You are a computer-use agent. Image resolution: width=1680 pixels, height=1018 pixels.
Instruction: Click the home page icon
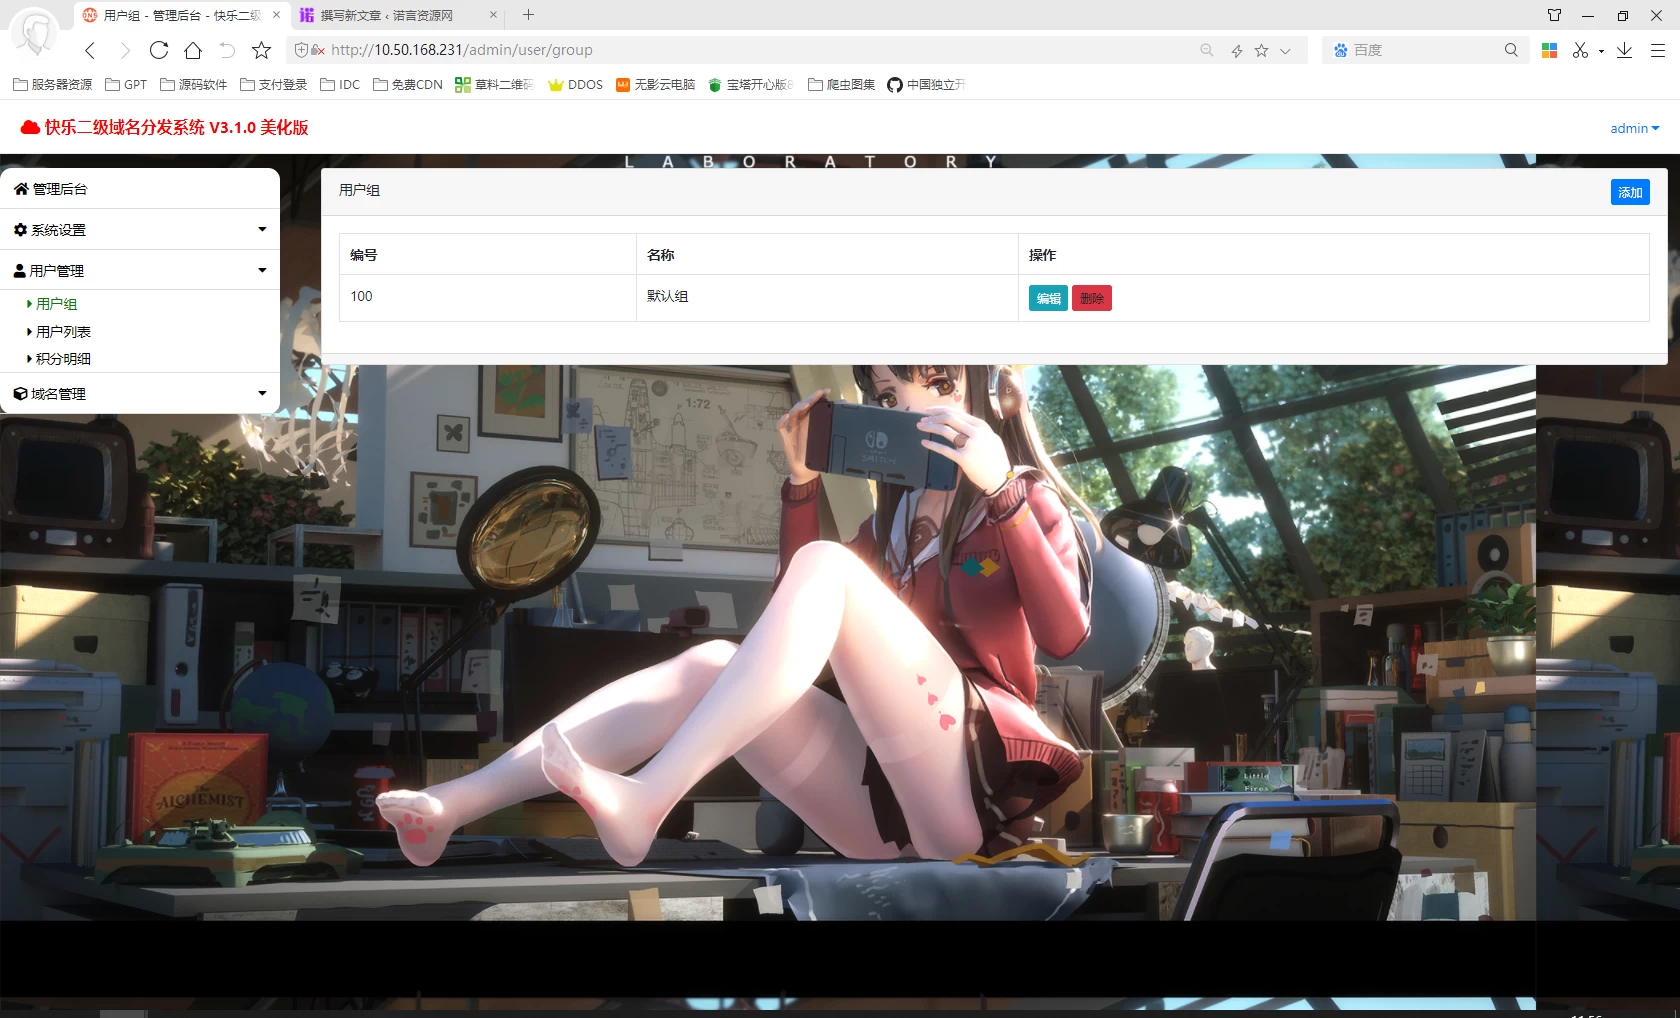pyautogui.click(x=193, y=50)
